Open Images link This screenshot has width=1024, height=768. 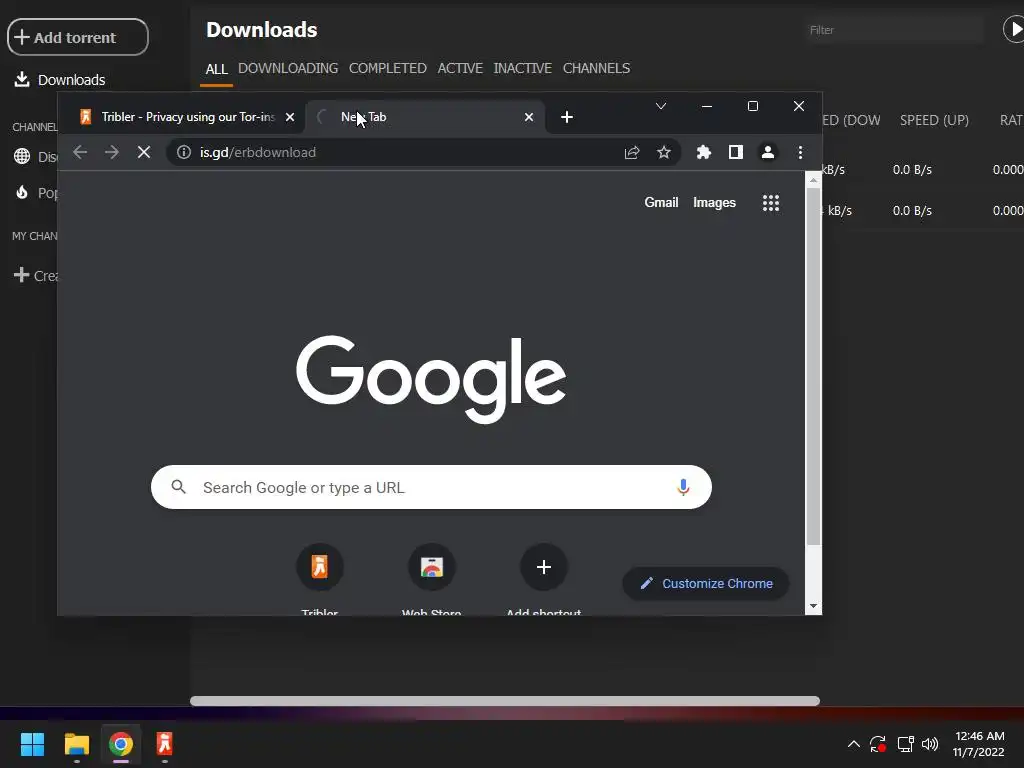tap(714, 202)
